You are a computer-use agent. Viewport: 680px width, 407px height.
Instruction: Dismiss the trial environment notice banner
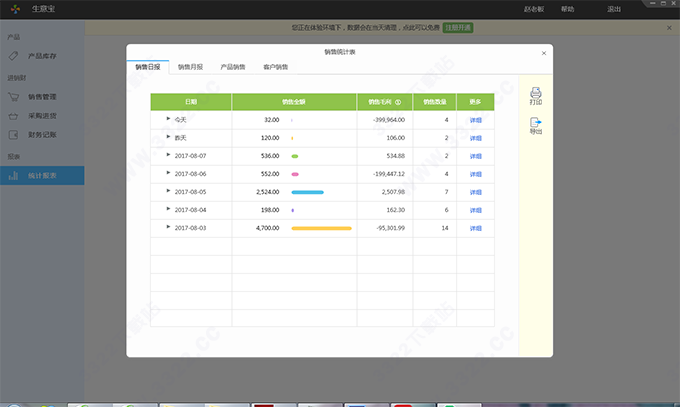(669, 28)
